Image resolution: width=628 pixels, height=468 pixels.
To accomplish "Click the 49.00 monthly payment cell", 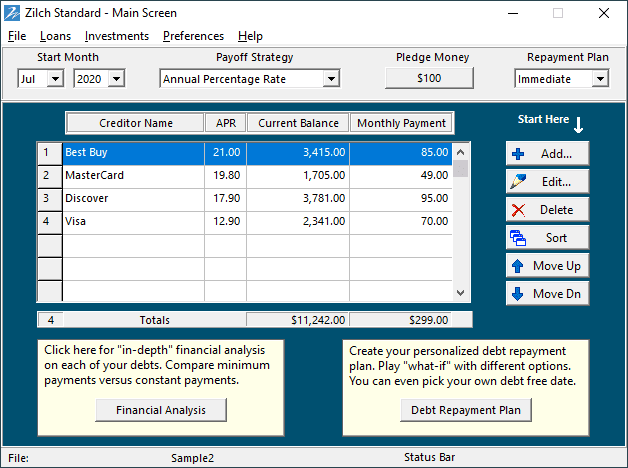I will pos(401,175).
